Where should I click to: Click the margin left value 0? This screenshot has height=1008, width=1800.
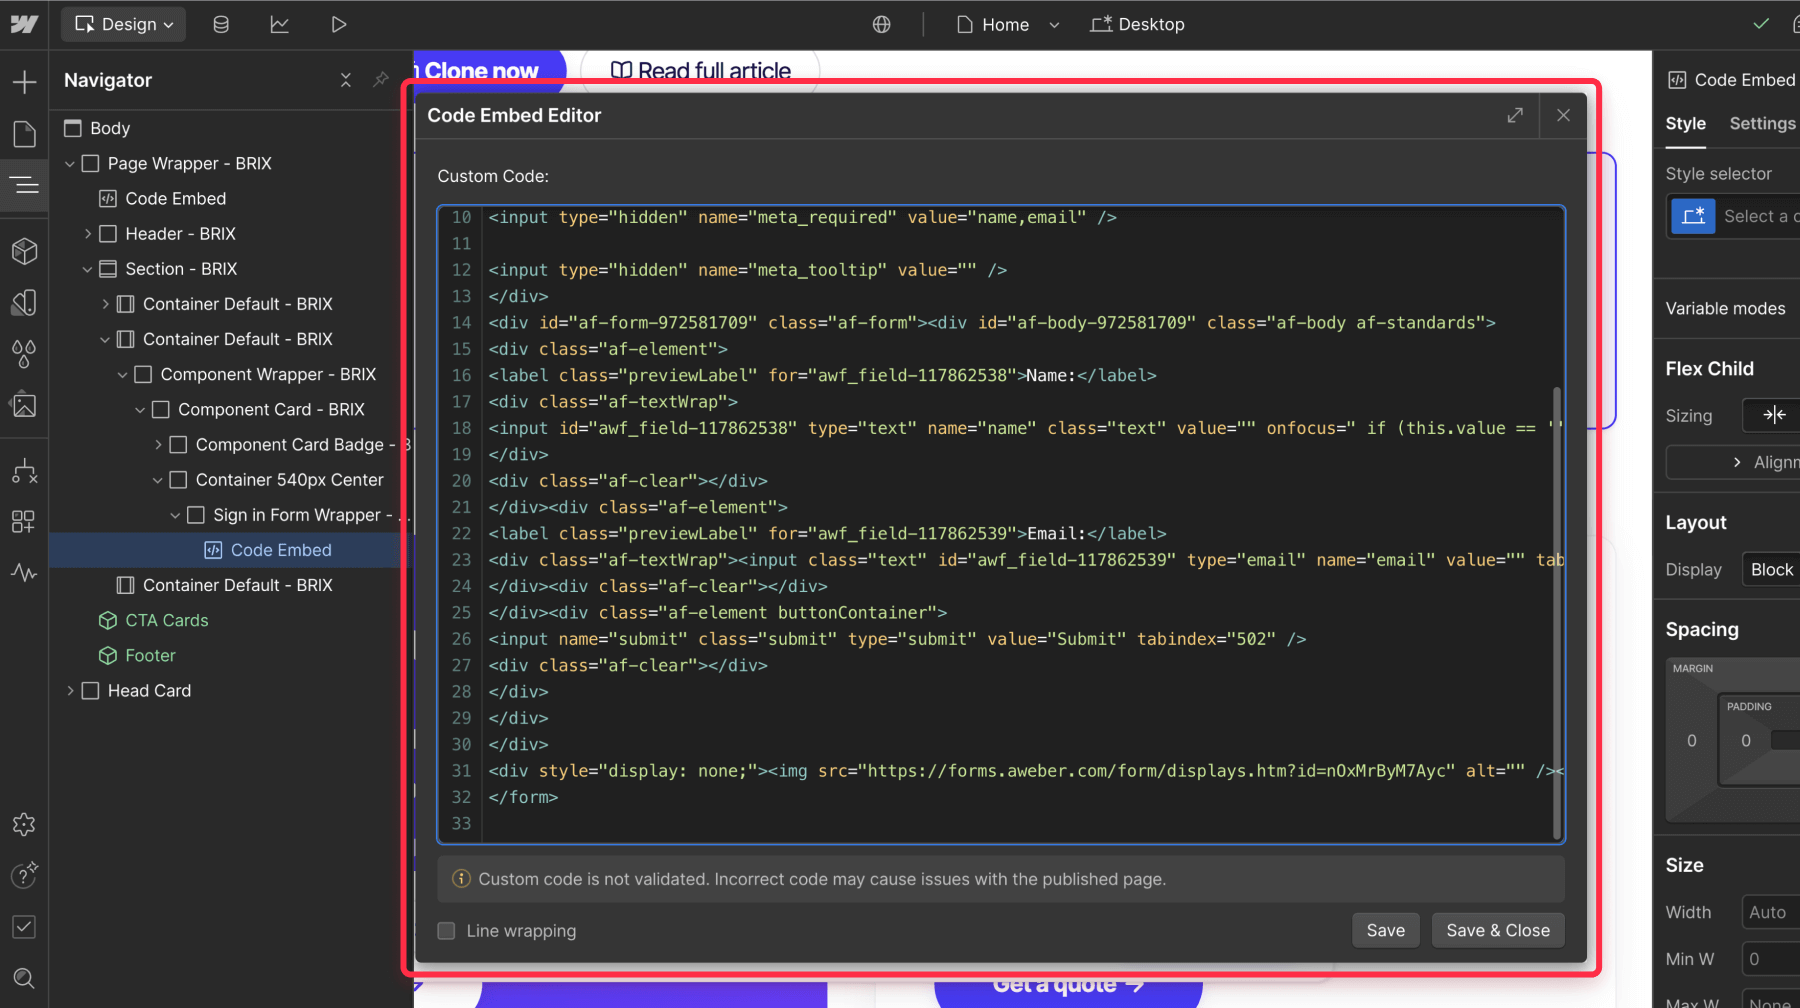[1692, 741]
